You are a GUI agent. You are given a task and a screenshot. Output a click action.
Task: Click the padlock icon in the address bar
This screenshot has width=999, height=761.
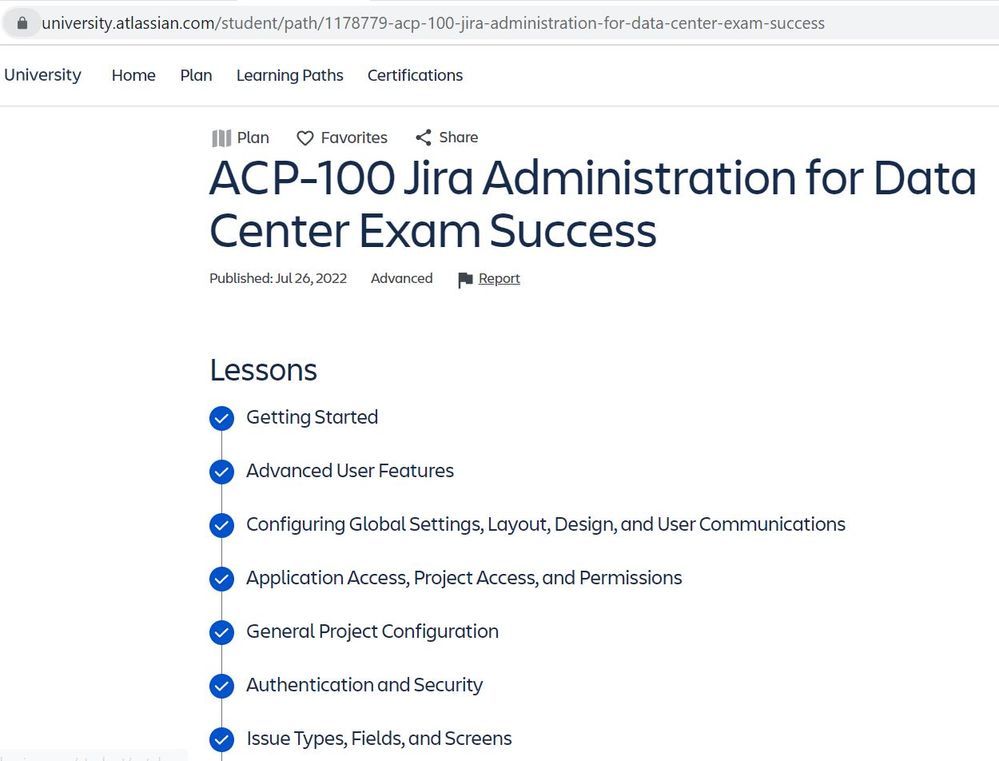(22, 22)
